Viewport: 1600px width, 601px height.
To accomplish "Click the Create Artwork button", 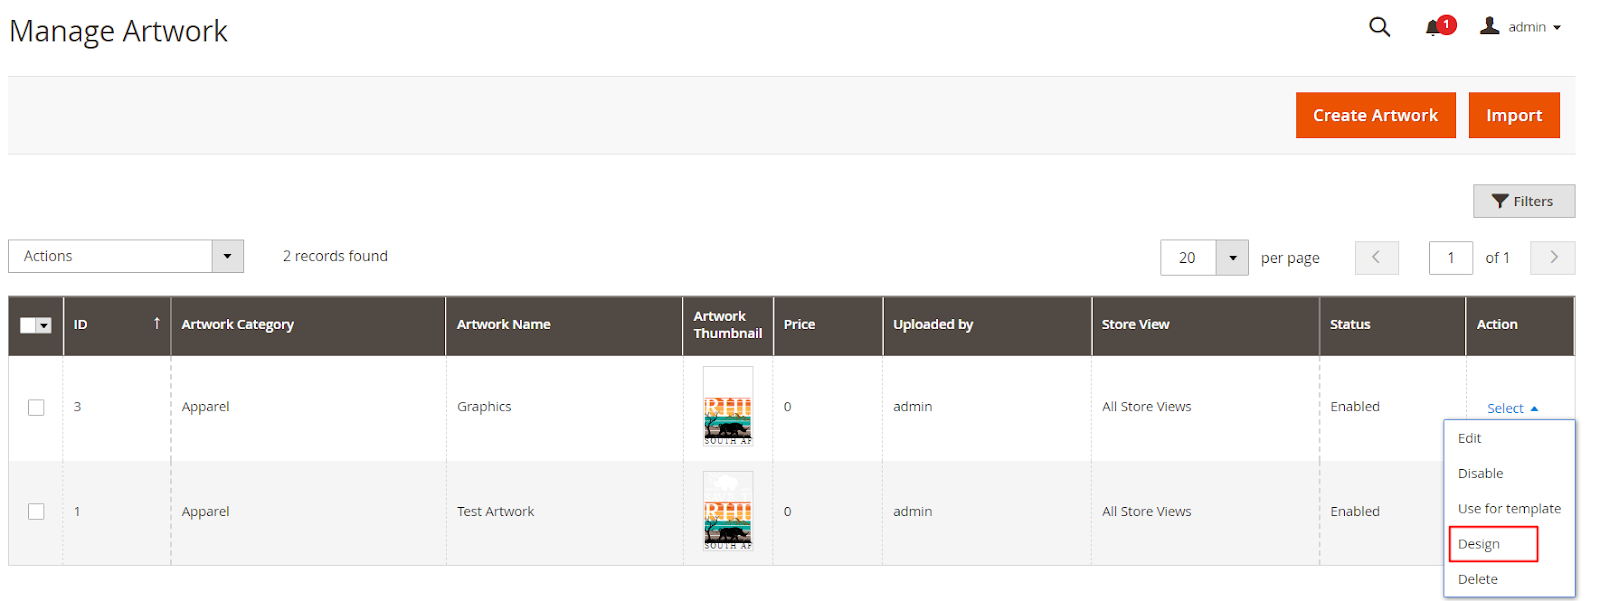I will (1375, 115).
